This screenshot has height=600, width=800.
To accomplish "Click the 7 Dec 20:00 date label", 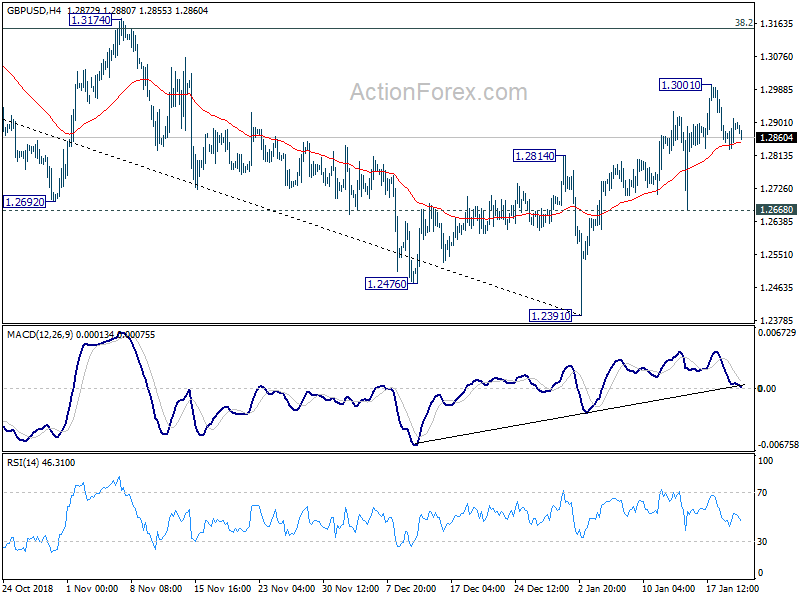I will coord(411,588).
